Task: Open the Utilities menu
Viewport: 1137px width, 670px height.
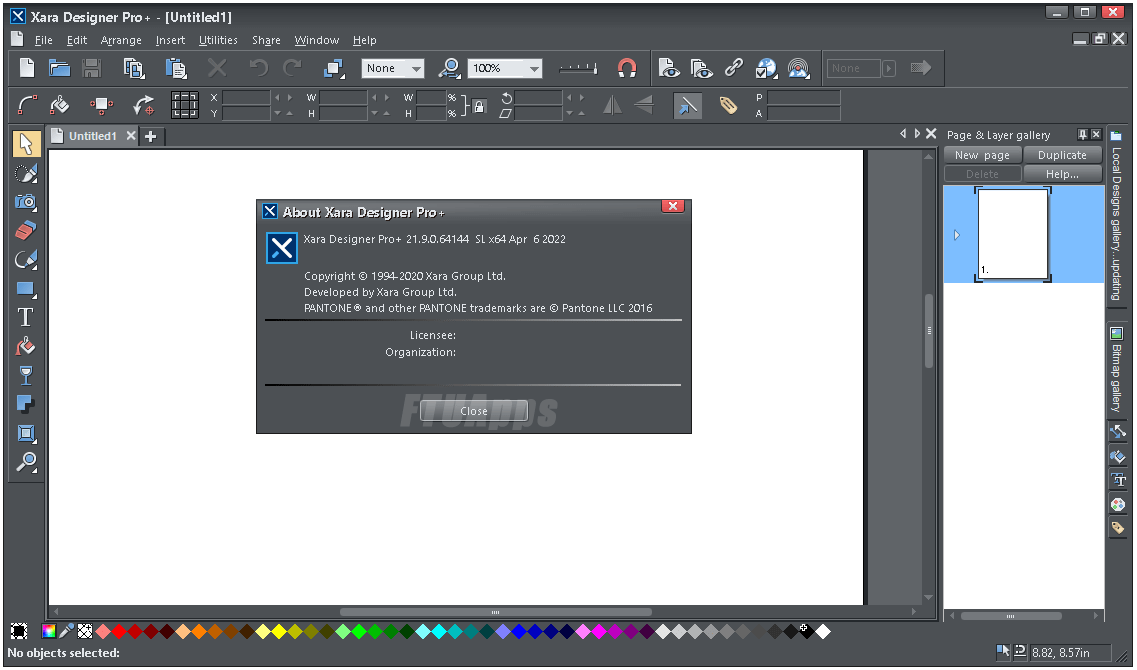Action: pyautogui.click(x=218, y=40)
